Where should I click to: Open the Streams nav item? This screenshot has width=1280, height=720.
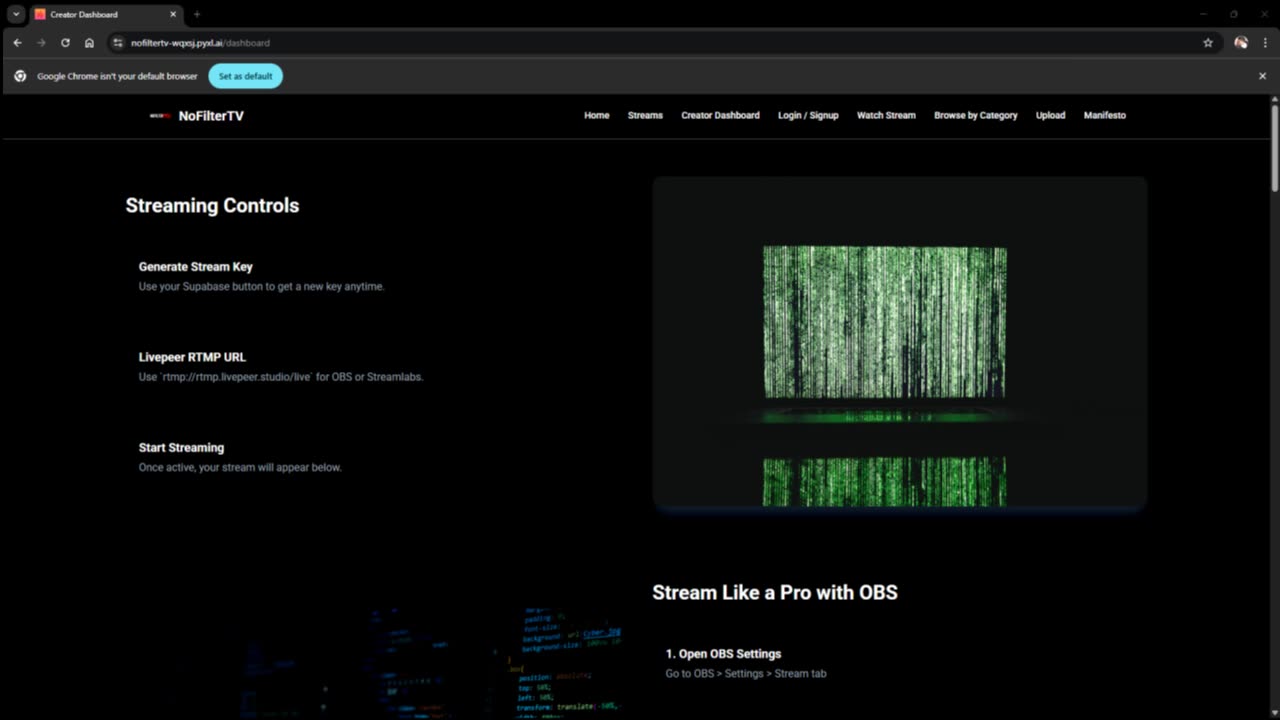(645, 115)
